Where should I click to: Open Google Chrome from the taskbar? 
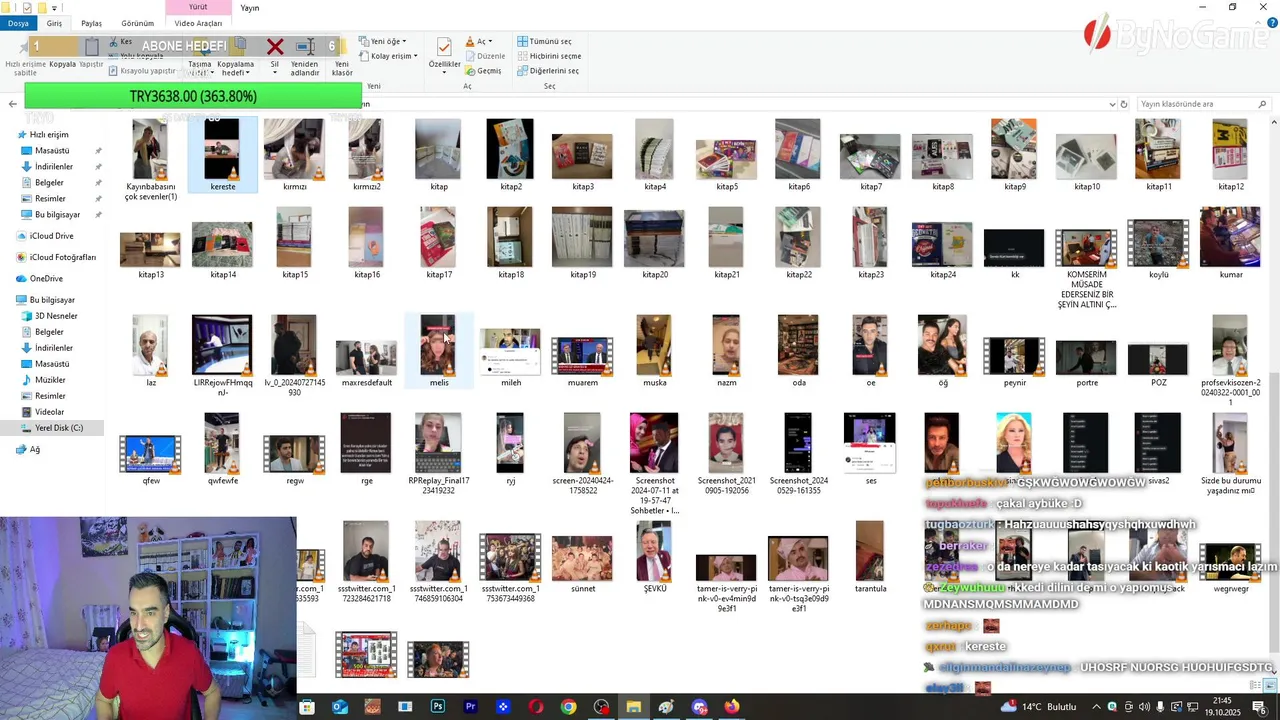click(x=568, y=707)
